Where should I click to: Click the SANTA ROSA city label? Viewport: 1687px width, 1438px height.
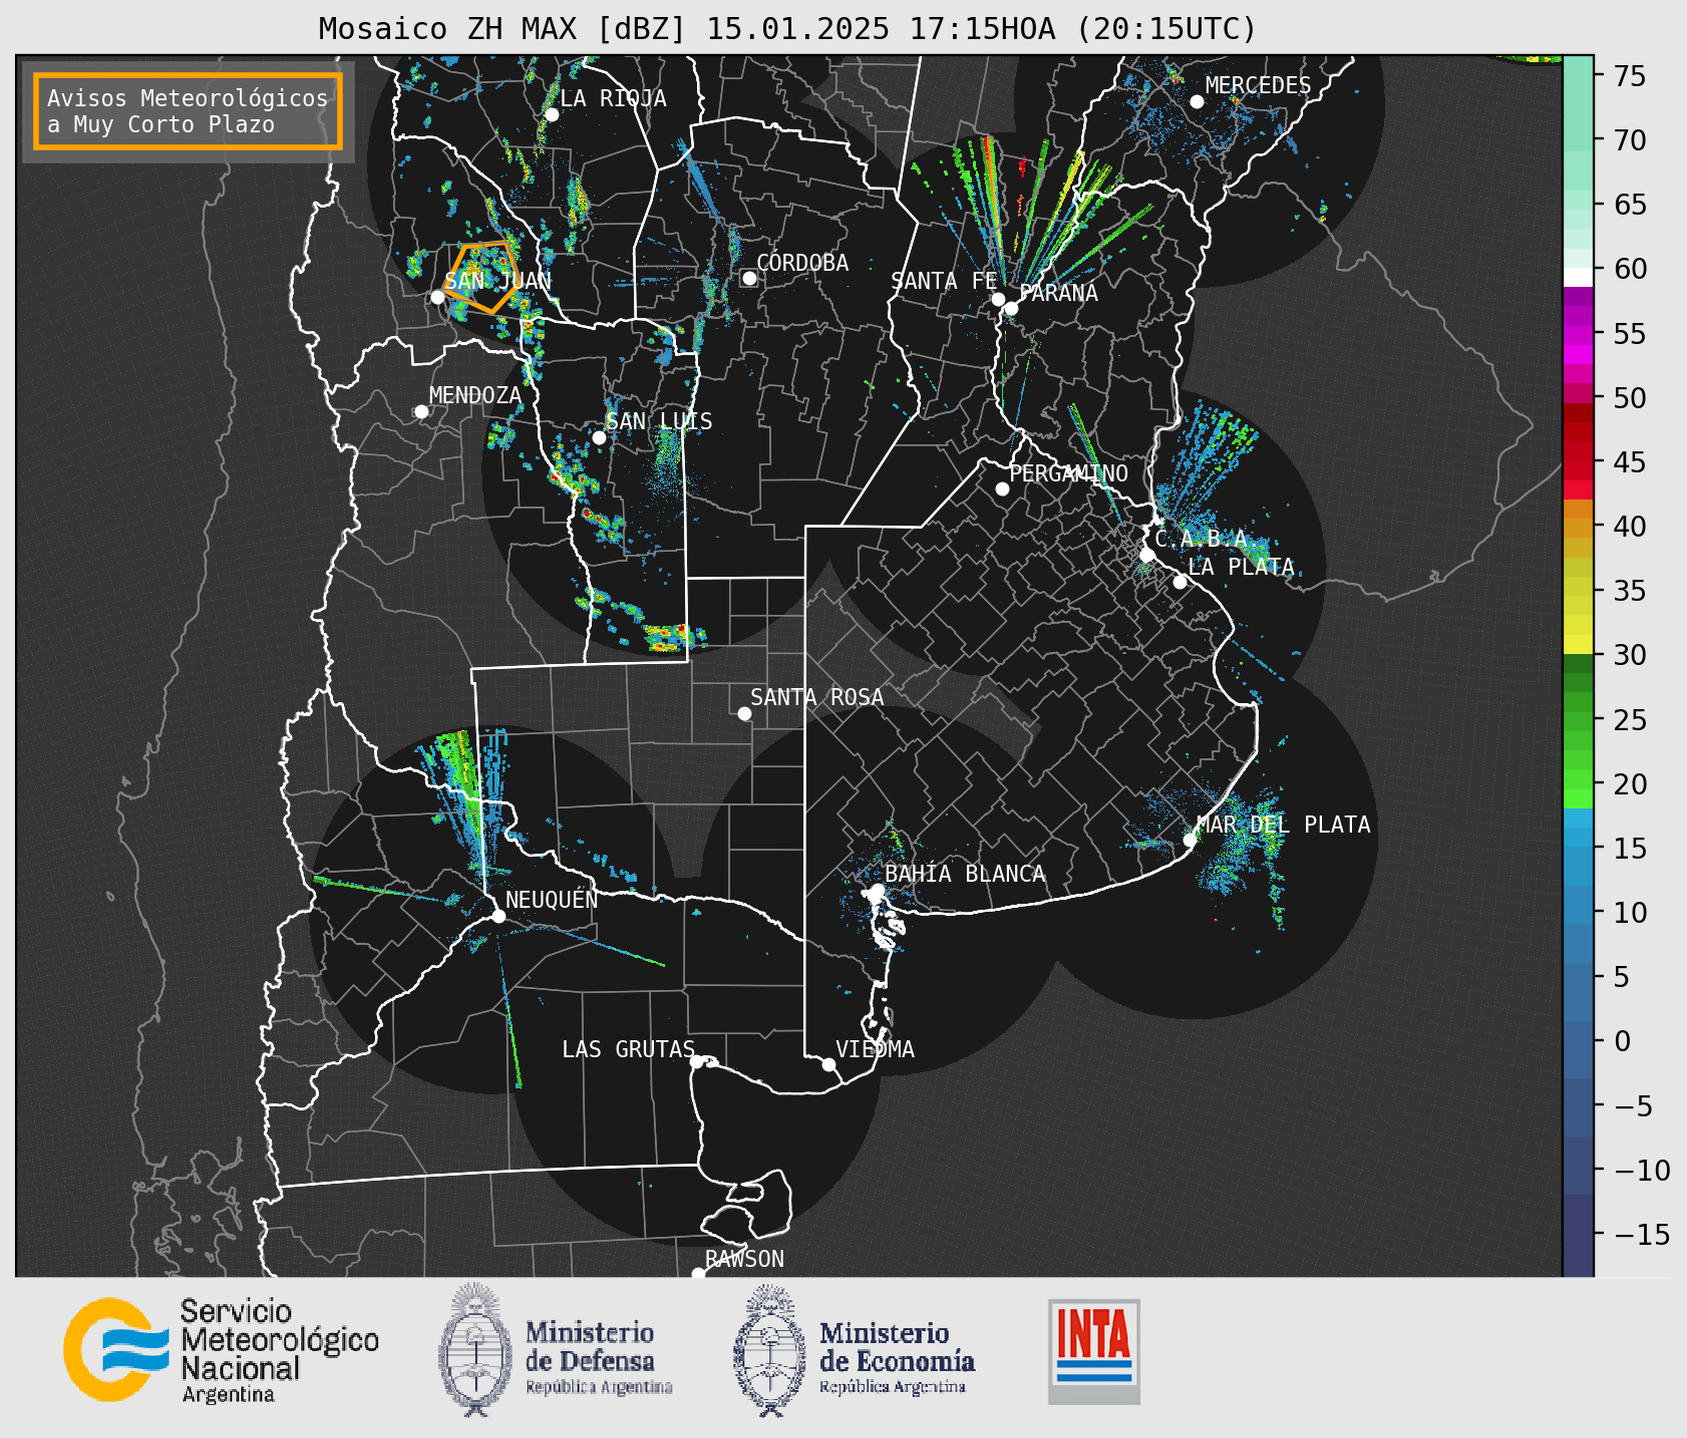pos(817,697)
